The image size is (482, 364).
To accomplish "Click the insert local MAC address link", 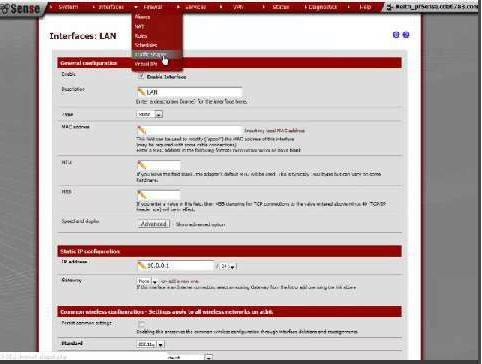I will pos(274,131).
